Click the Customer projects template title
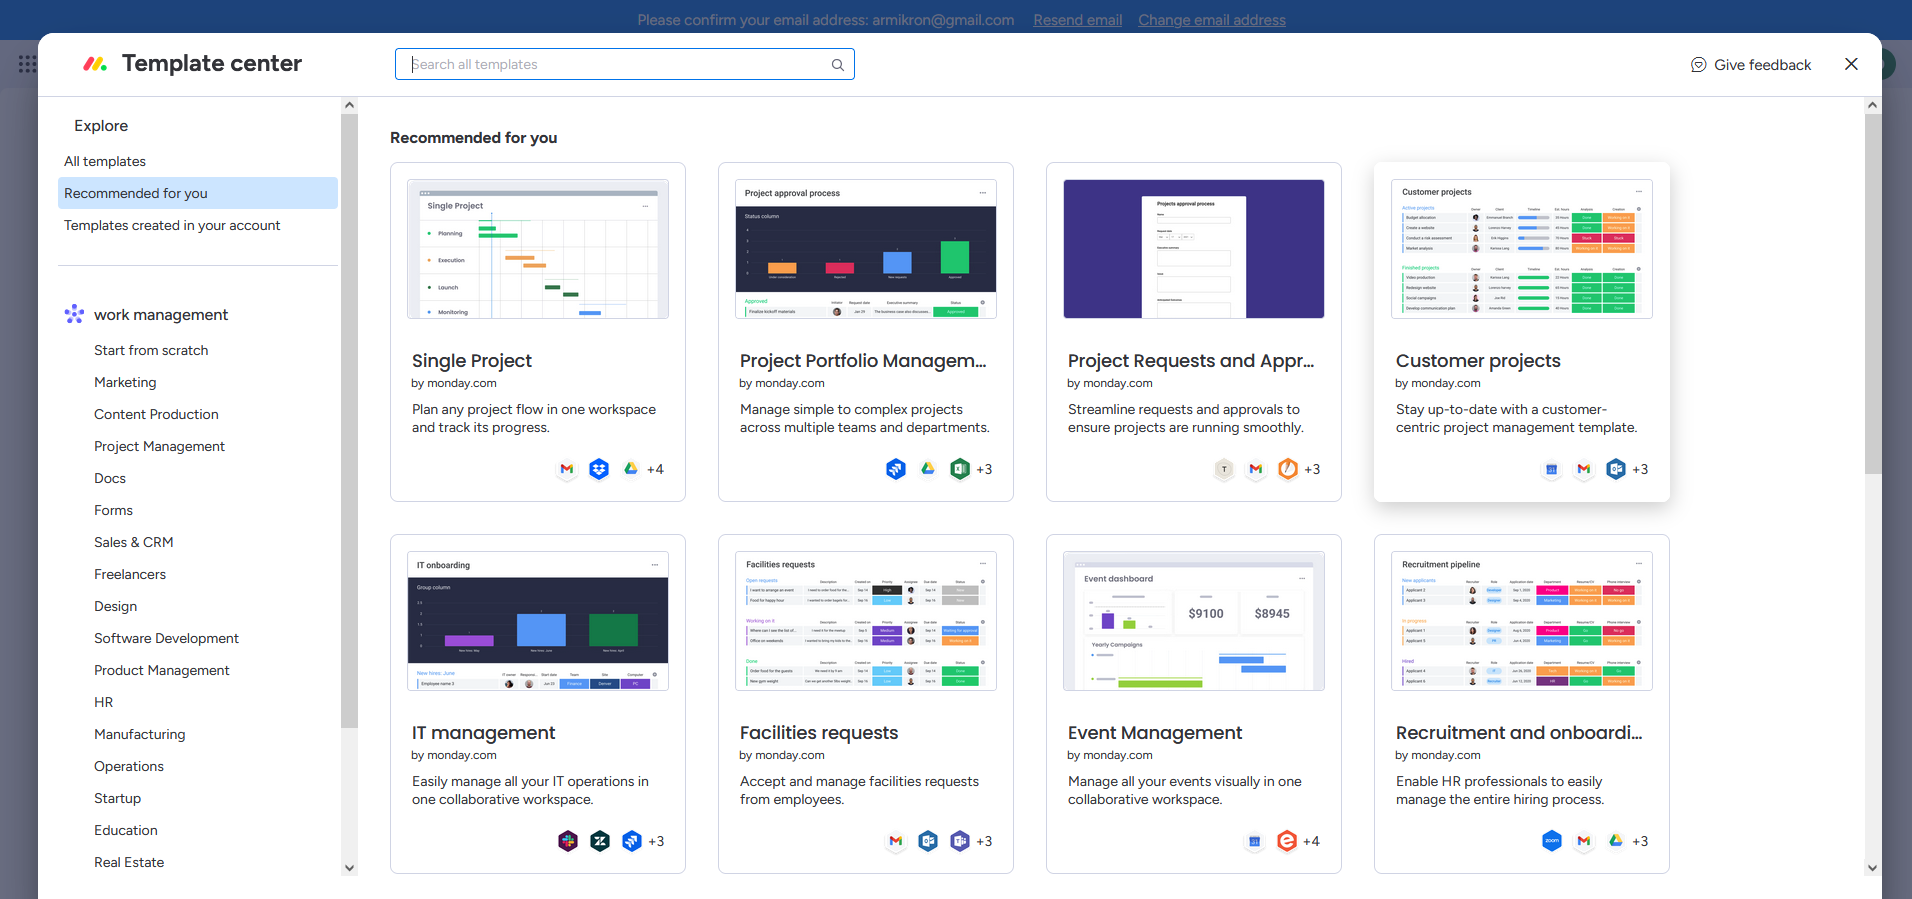Viewport: 1912px width, 899px height. coord(1478,361)
